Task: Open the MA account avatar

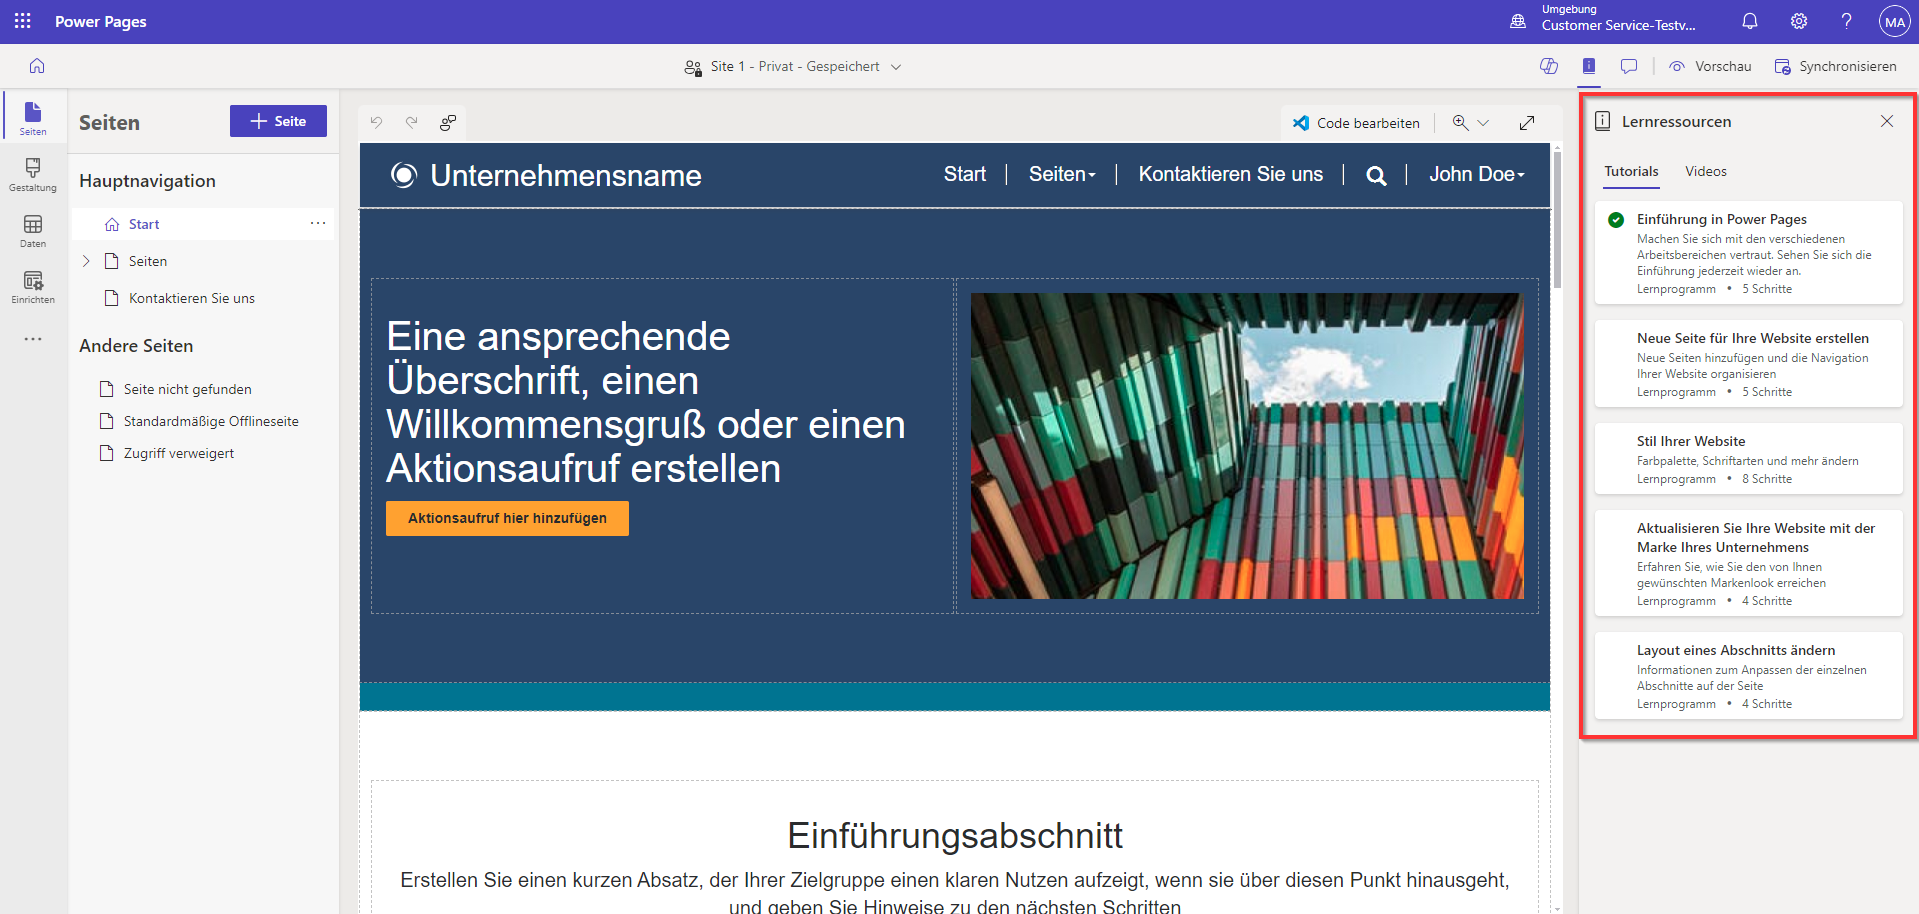Action: pyautogui.click(x=1894, y=21)
